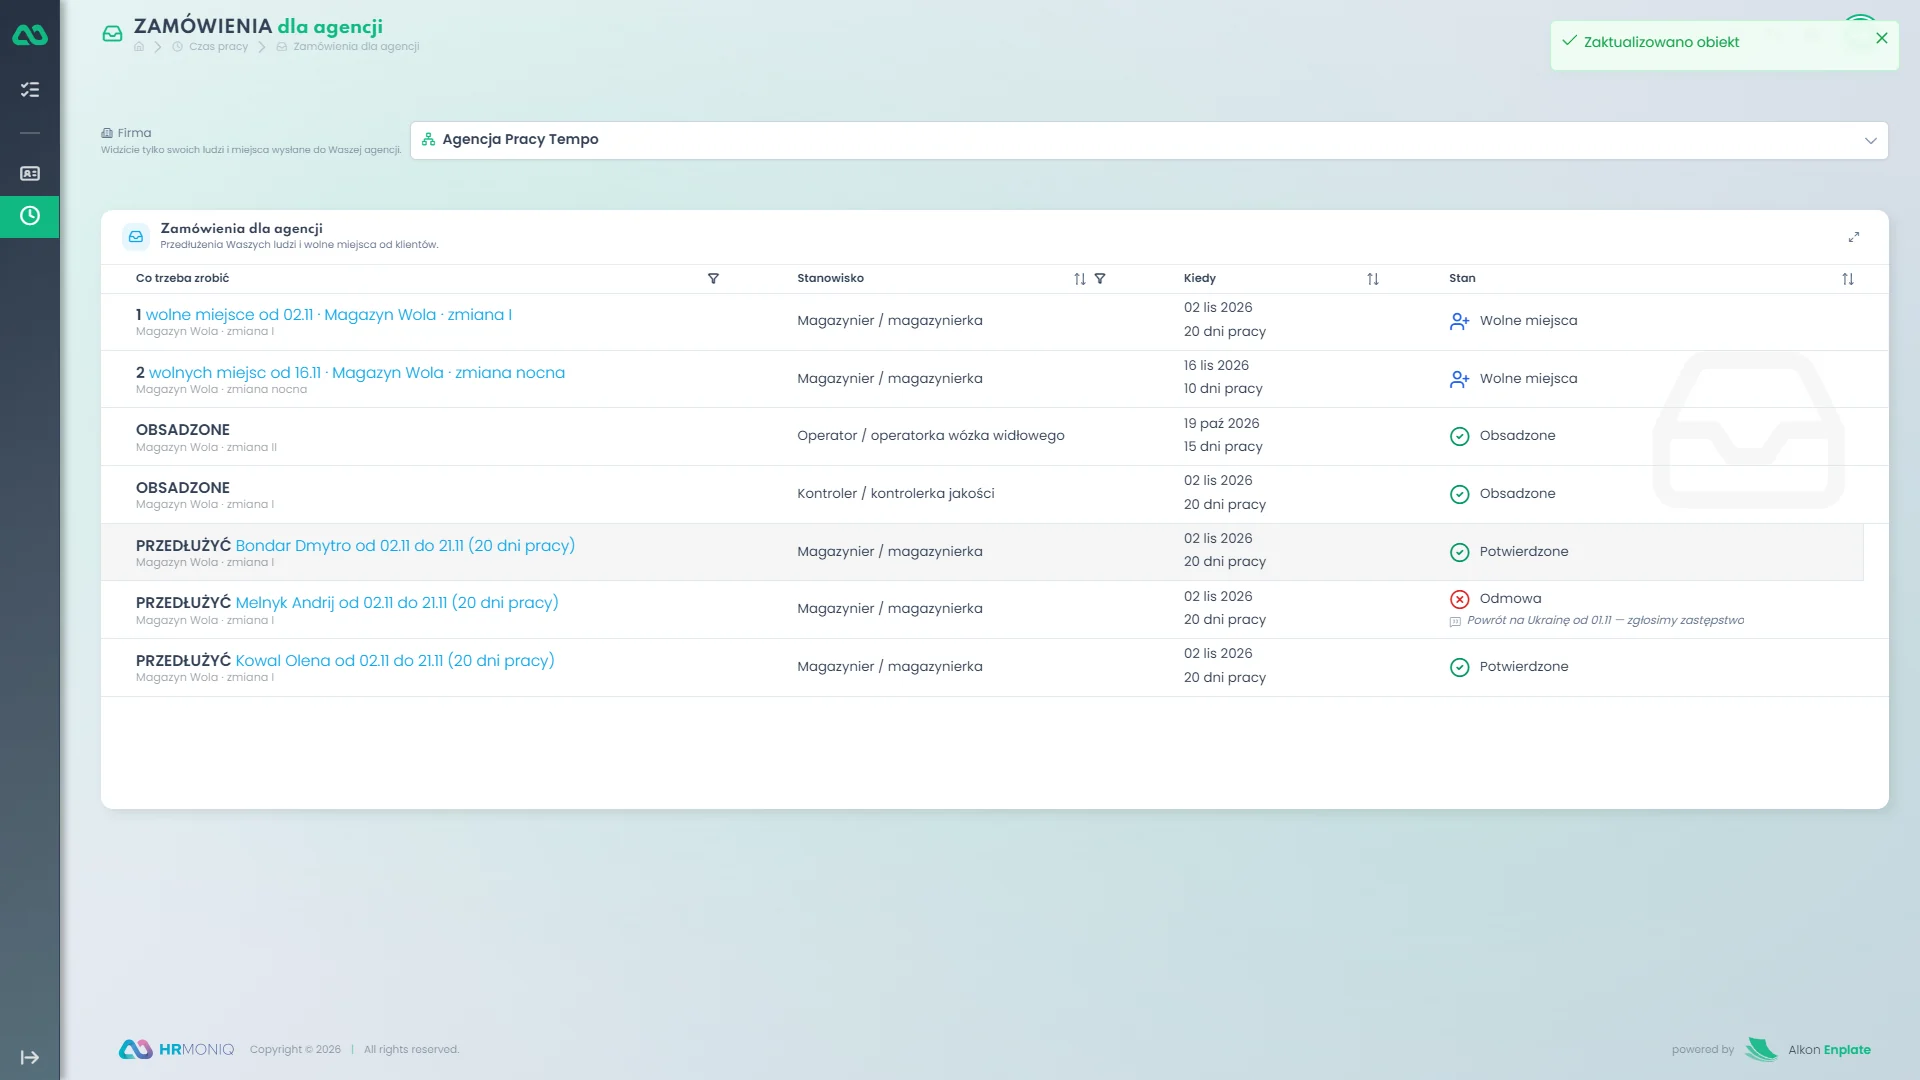The height and width of the screenshot is (1080, 1920).
Task: Open '1 wolne miejsce od 02.11' order
Action: [x=324, y=315]
